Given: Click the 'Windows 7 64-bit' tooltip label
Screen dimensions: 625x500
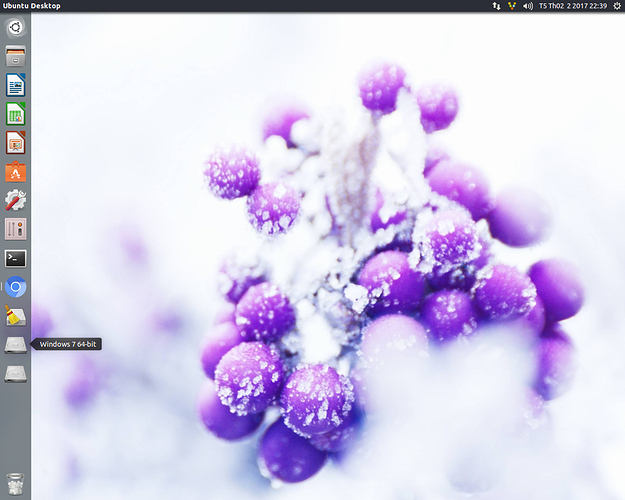Looking at the screenshot, I should 68,344.
